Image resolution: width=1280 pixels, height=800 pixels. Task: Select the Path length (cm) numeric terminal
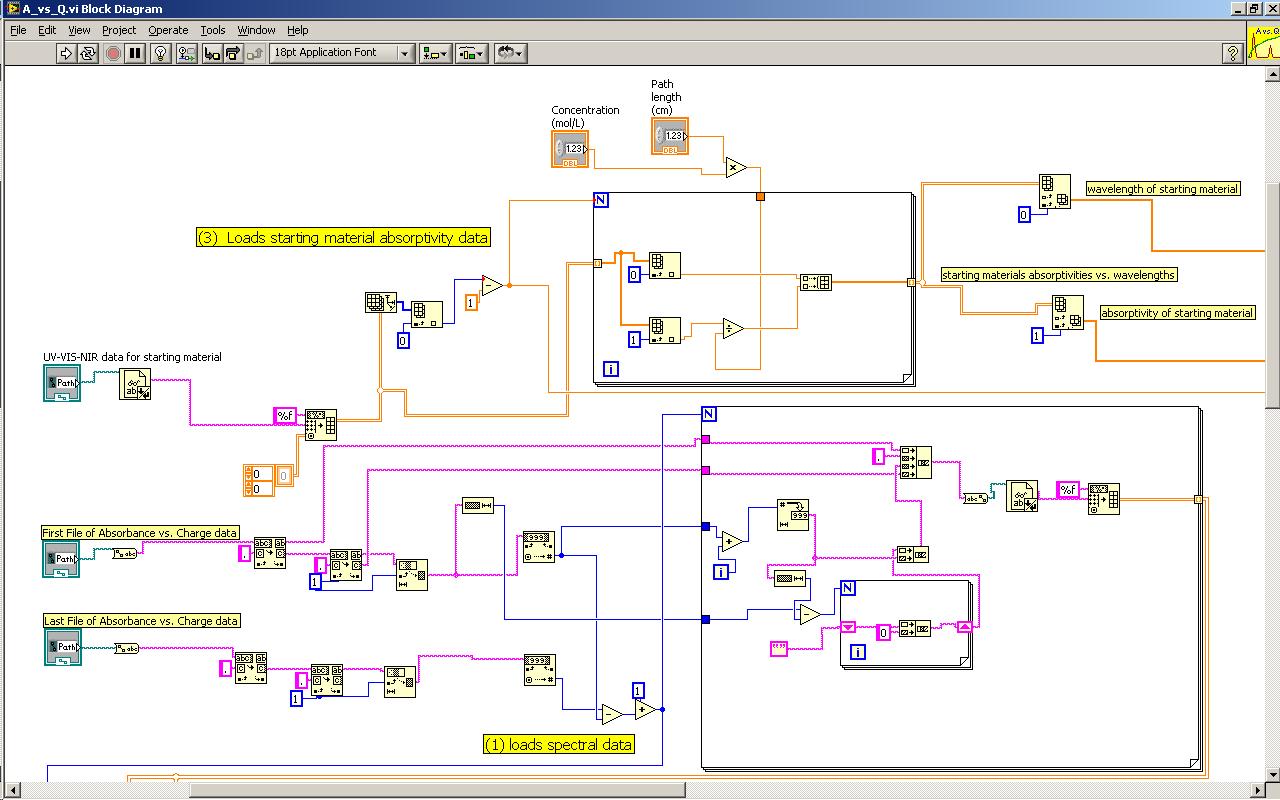coord(670,136)
